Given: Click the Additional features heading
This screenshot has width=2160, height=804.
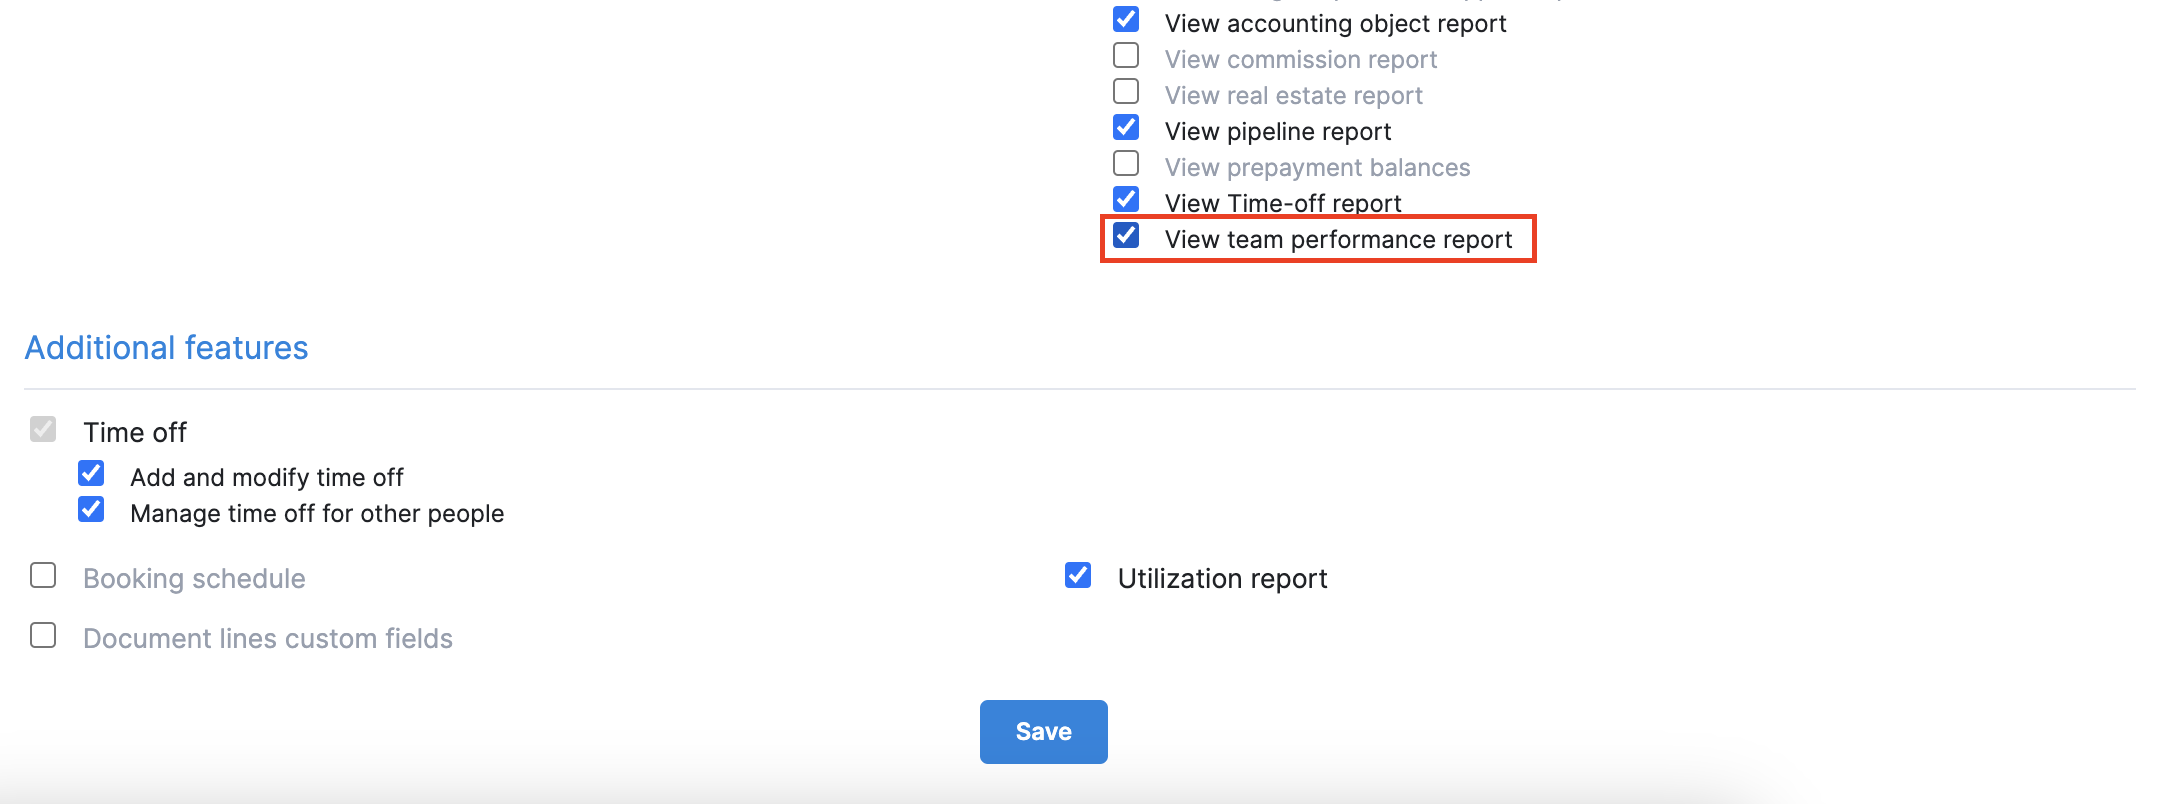Looking at the screenshot, I should (x=166, y=348).
